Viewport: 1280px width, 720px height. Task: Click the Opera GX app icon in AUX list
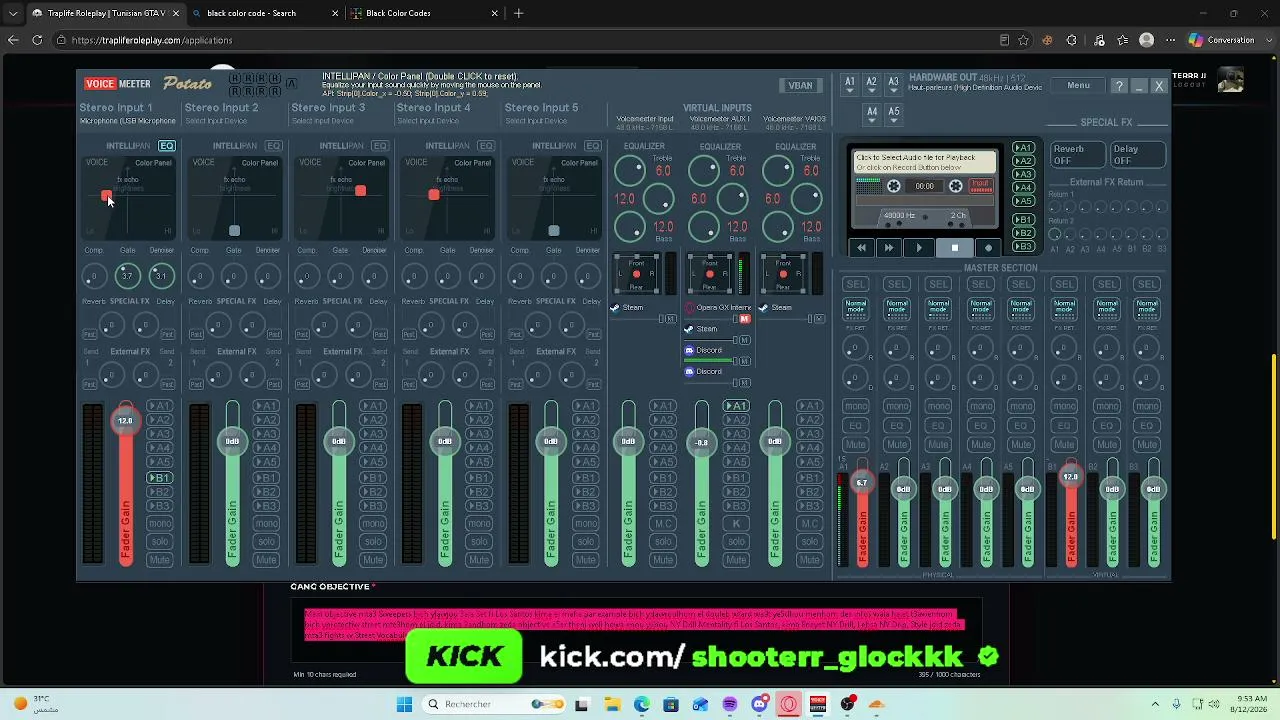click(689, 308)
